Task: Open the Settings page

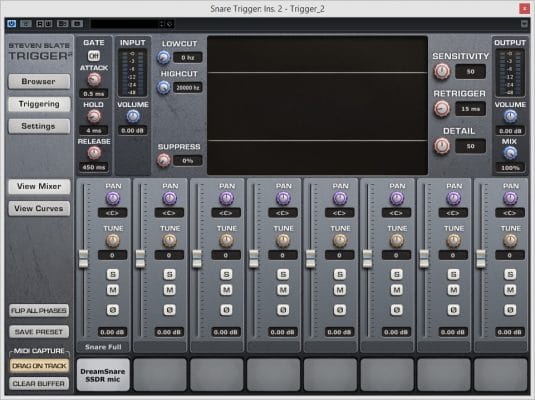Action: [39, 126]
